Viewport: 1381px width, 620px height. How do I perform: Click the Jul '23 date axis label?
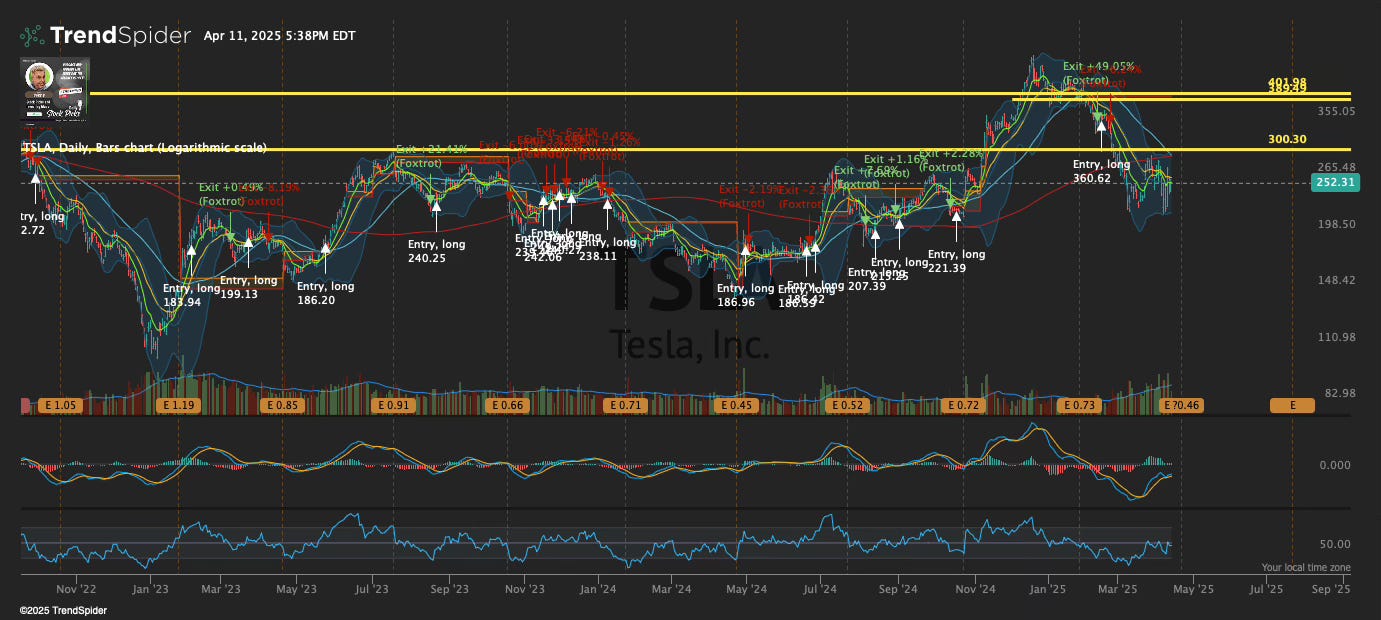pos(371,590)
